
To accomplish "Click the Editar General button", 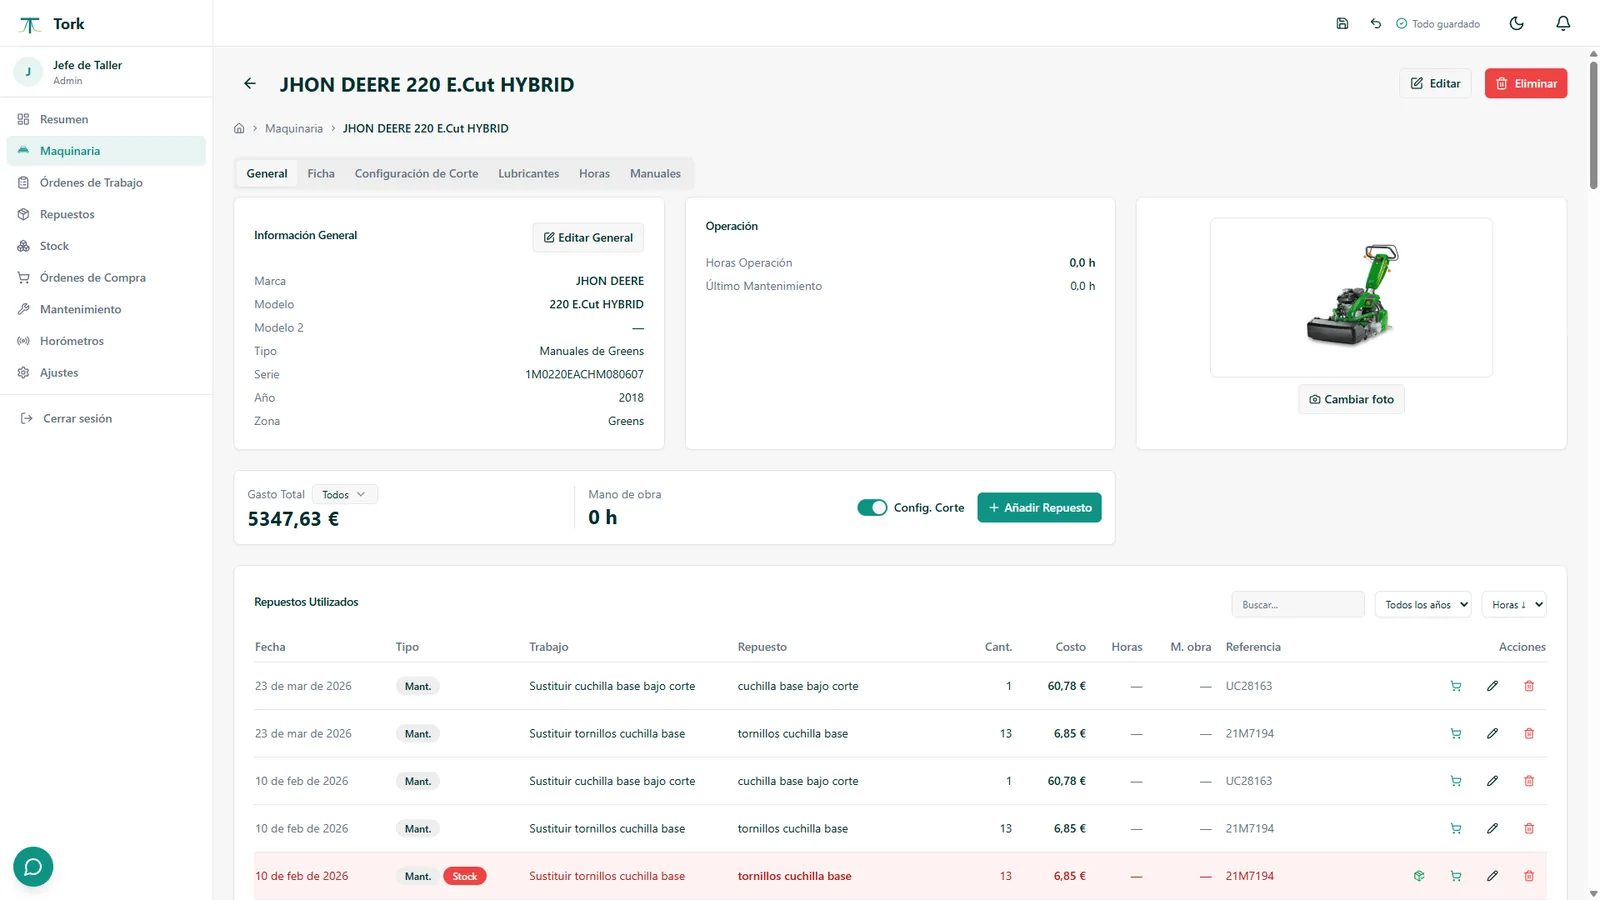I will coord(588,237).
